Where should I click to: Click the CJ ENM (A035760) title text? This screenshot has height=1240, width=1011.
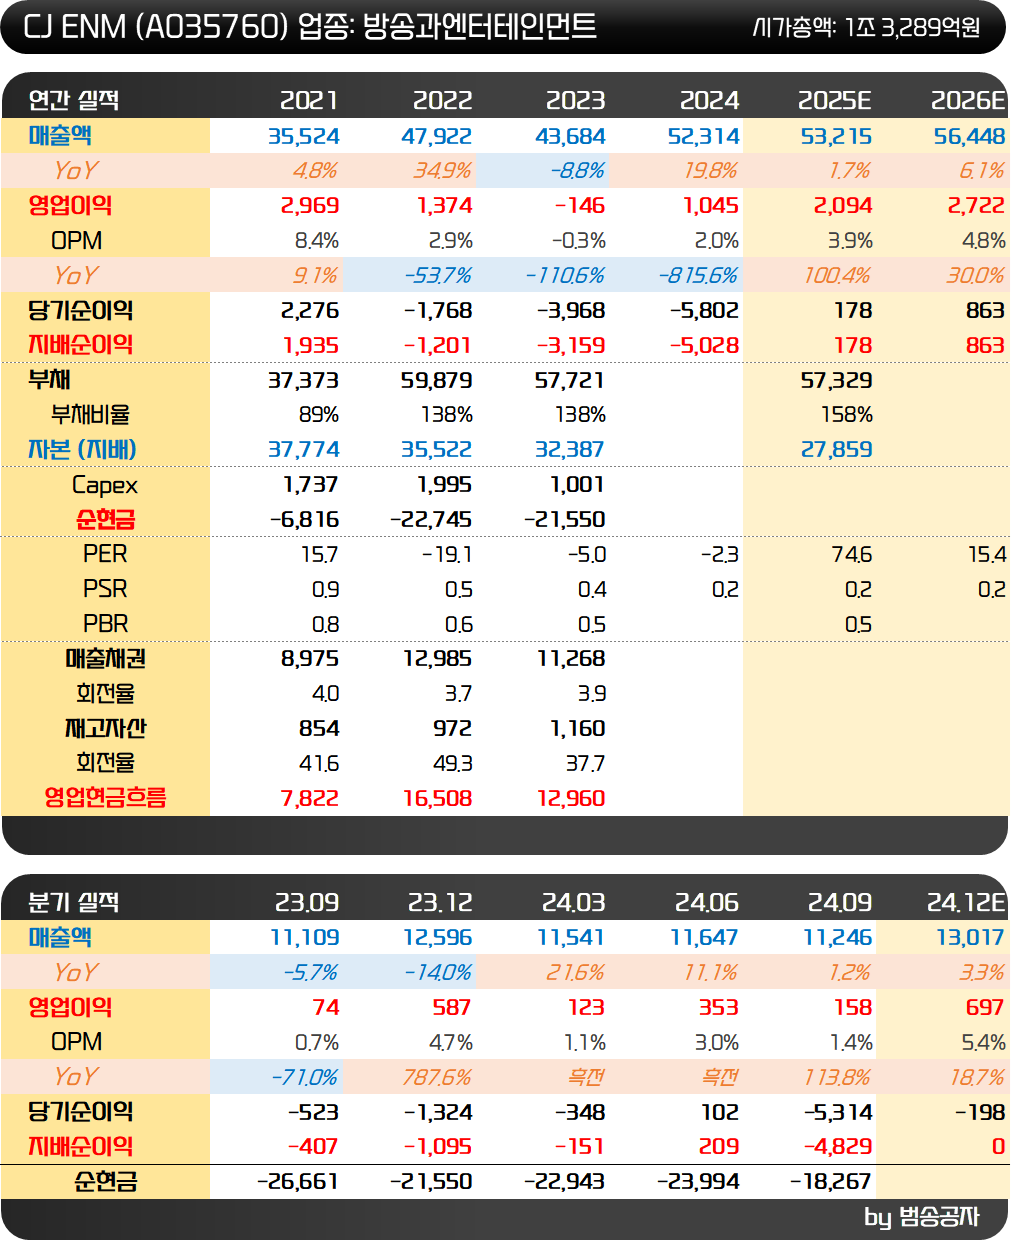[155, 26]
